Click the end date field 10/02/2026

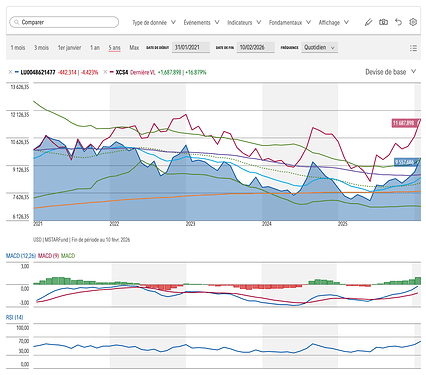pos(256,47)
